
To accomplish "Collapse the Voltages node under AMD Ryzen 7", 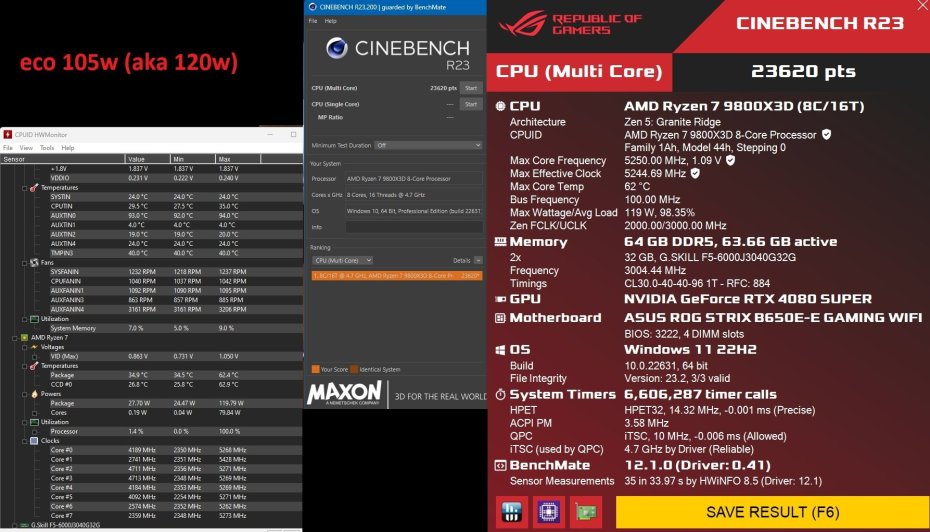I will point(24,348).
